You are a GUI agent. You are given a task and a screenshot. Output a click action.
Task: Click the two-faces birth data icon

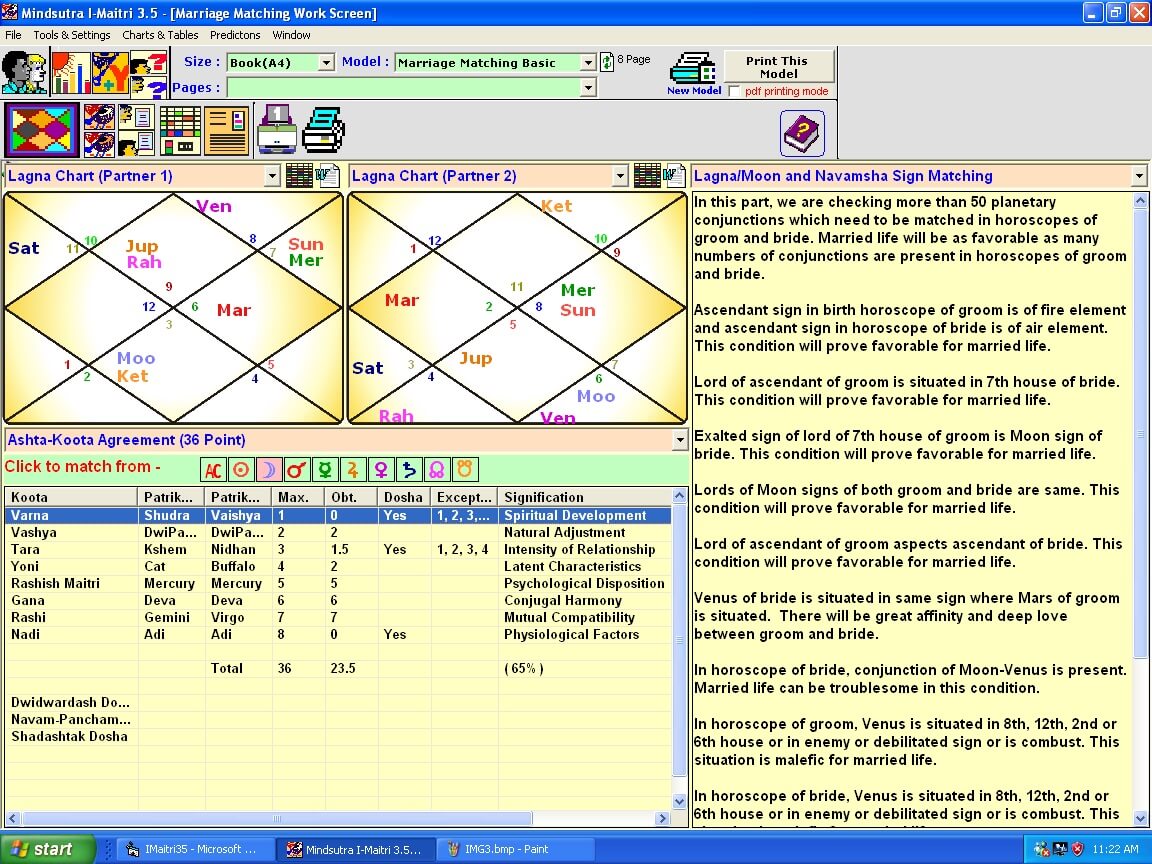coord(24,72)
